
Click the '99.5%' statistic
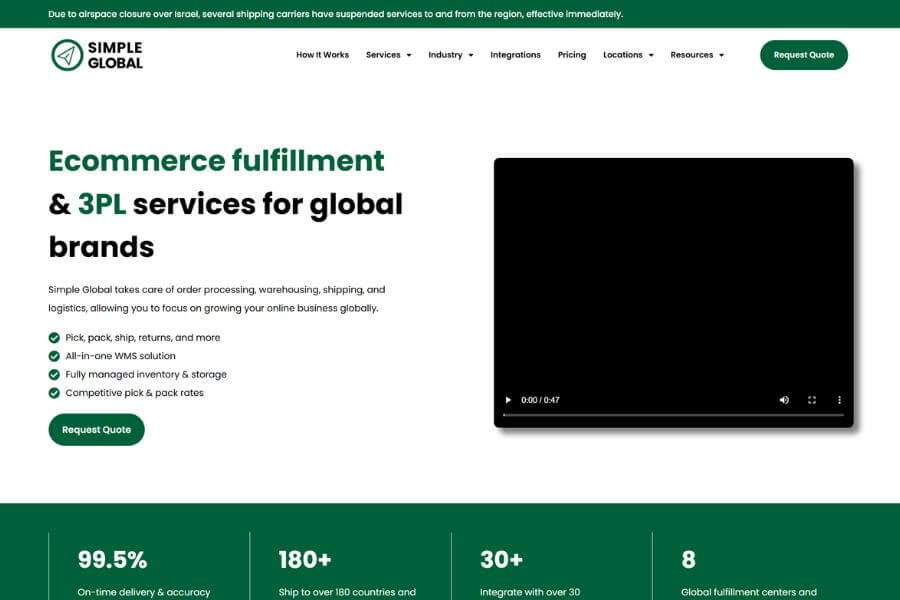[112, 560]
